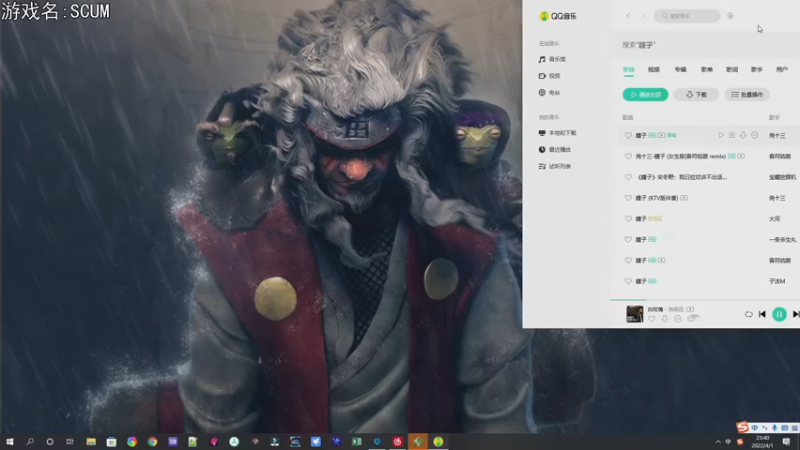Image resolution: width=800 pixels, height=450 pixels.
Task: Click inside the QQ Music search box
Action: (687, 16)
